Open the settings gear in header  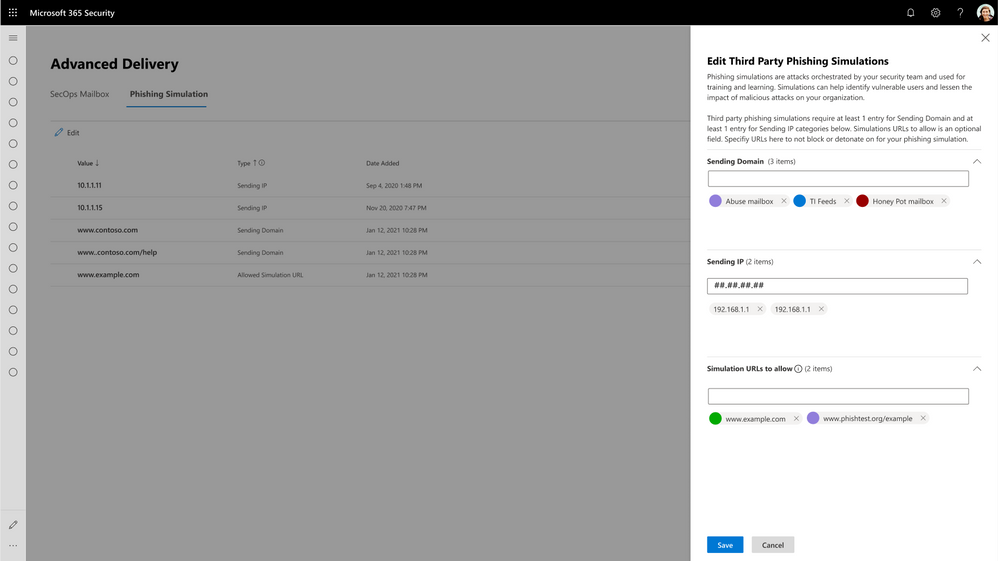click(x=935, y=13)
